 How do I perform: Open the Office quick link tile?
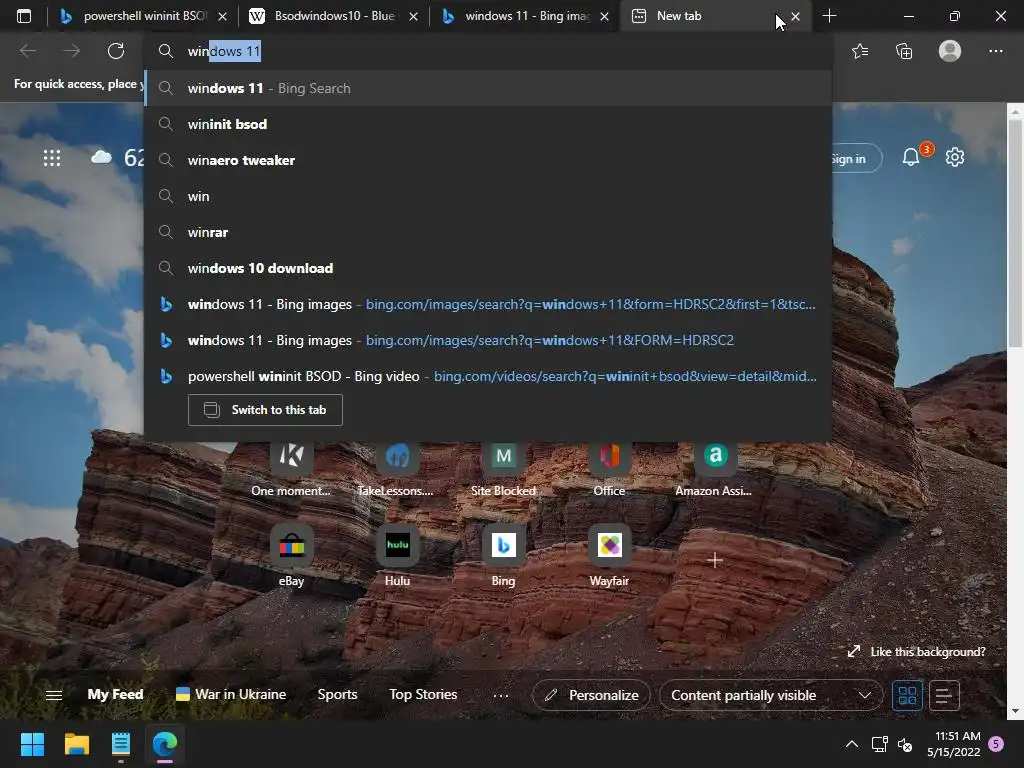[x=609, y=469]
